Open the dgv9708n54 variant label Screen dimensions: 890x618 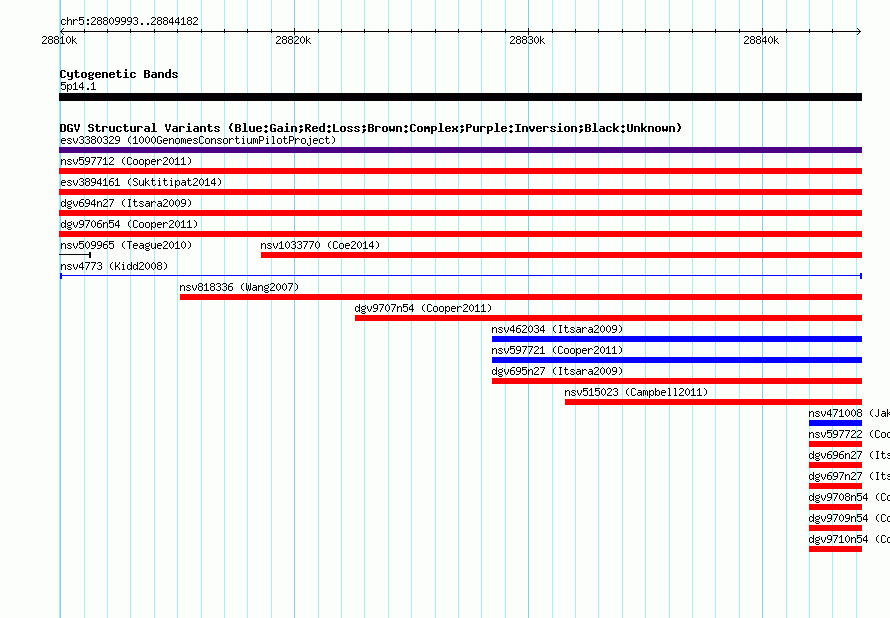pos(849,497)
